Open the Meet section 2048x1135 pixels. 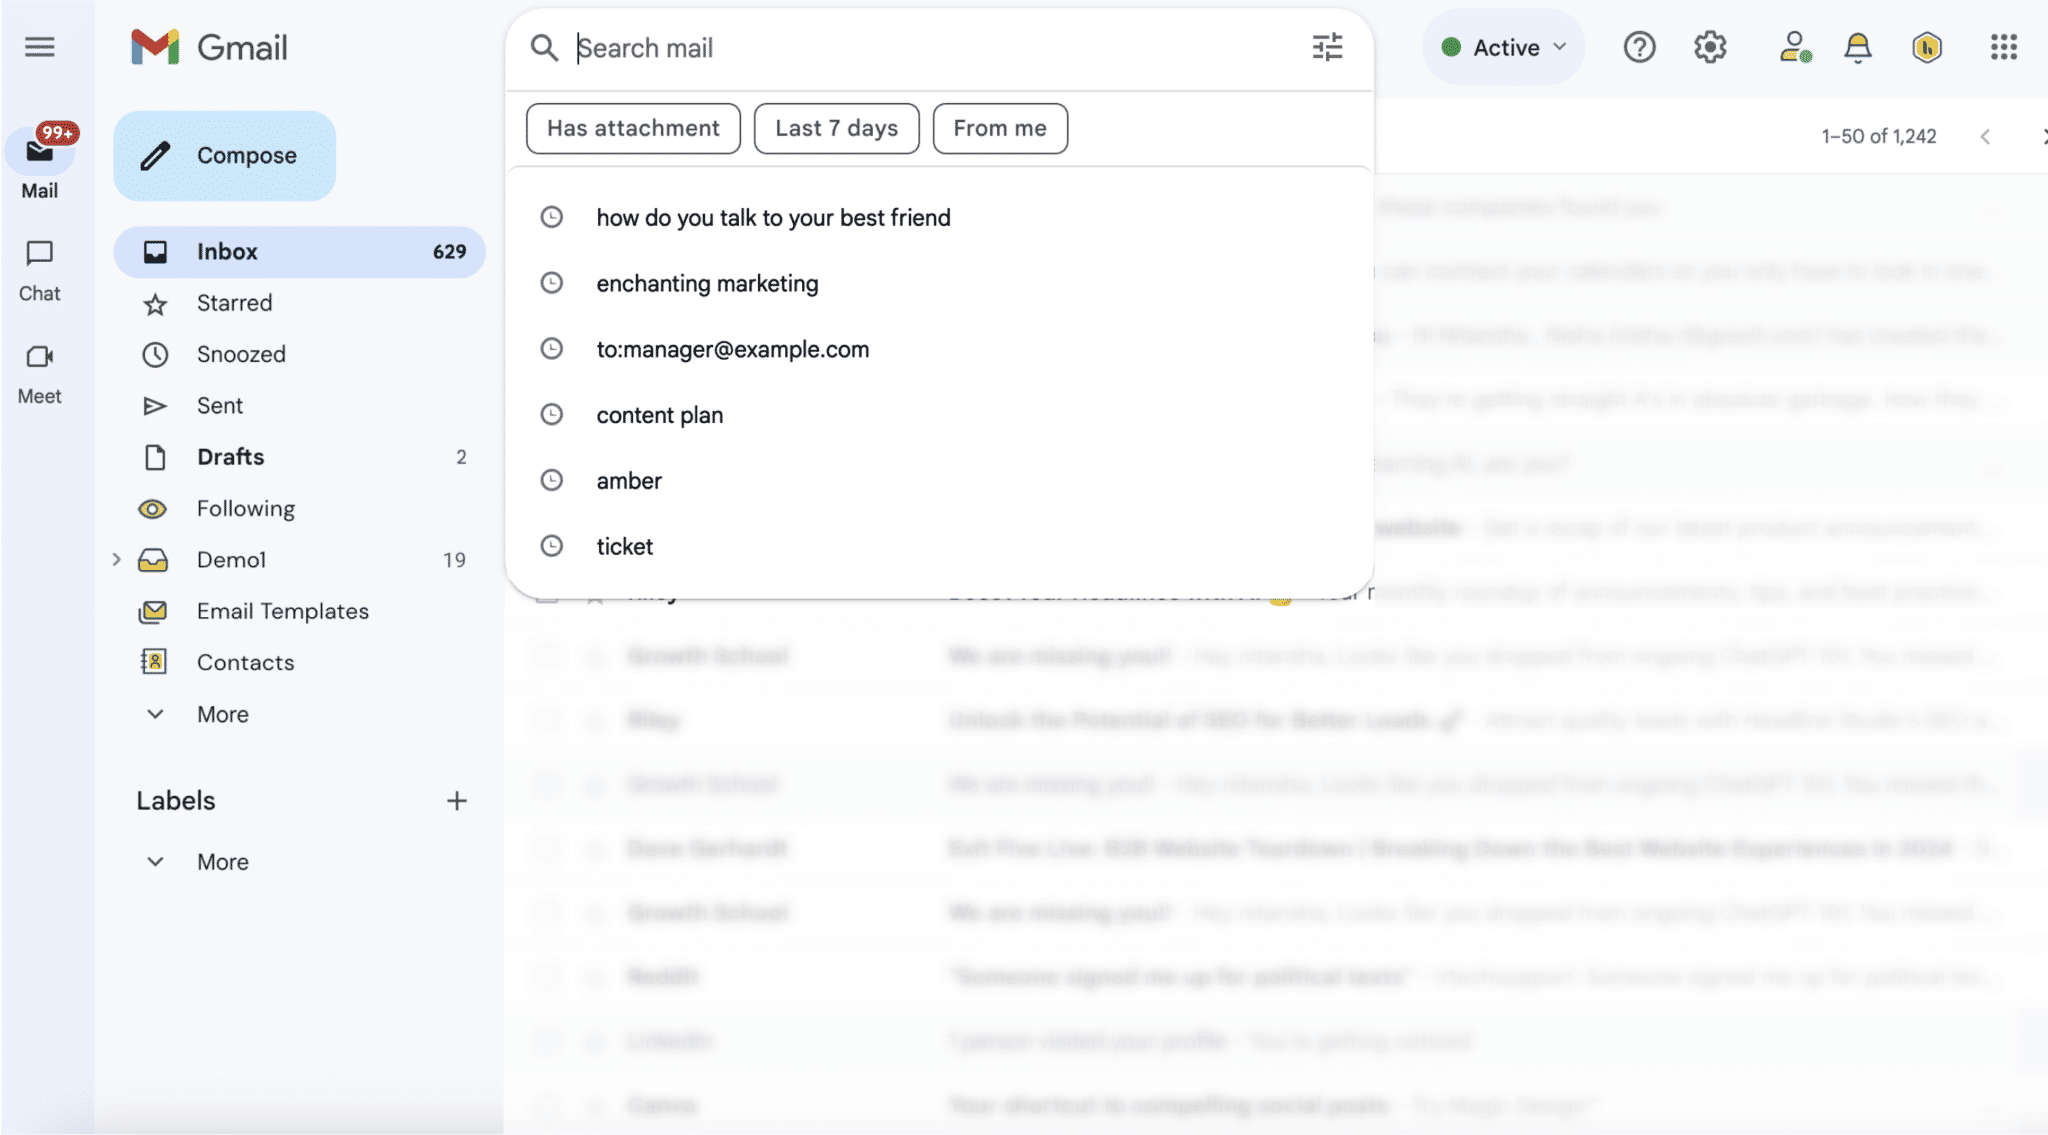click(39, 371)
